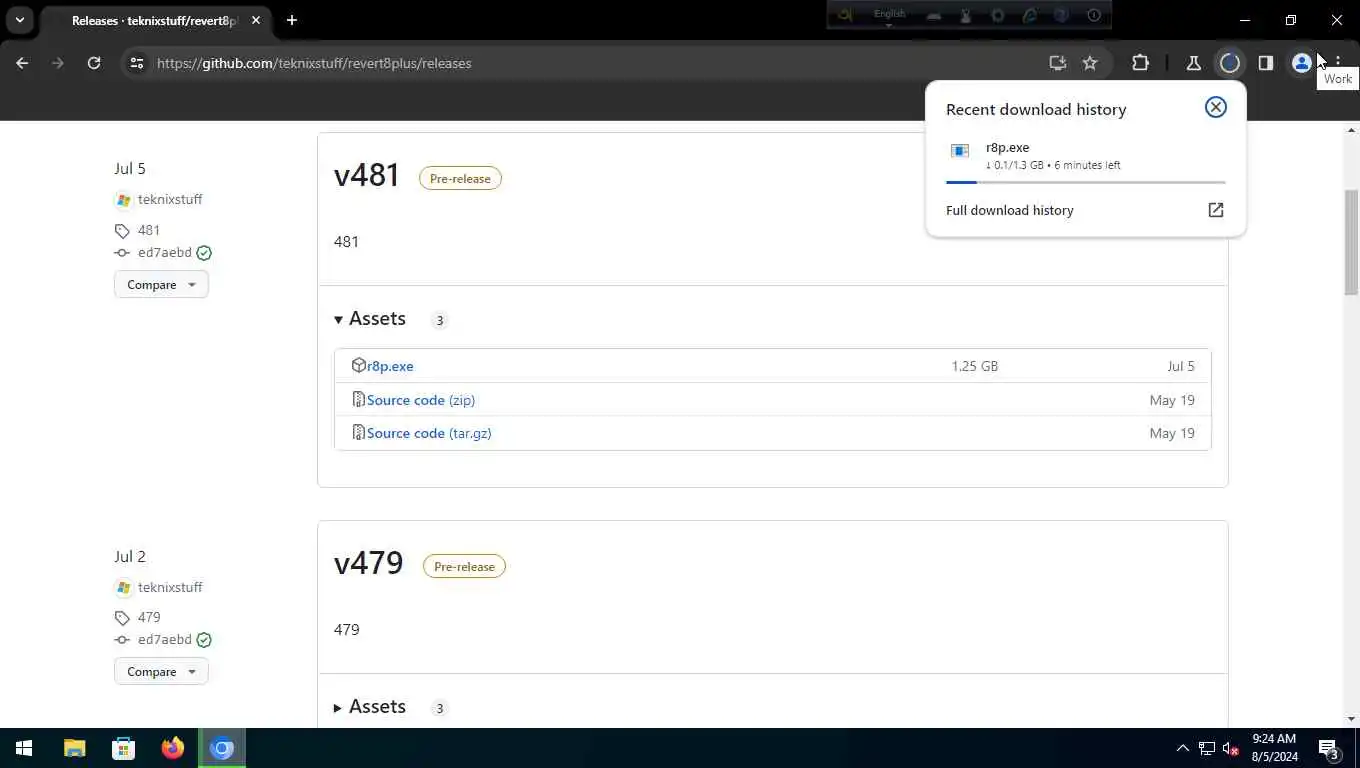Click the v481 Pre-release badge
Viewport: 1360px width, 768px height.
[x=460, y=178]
